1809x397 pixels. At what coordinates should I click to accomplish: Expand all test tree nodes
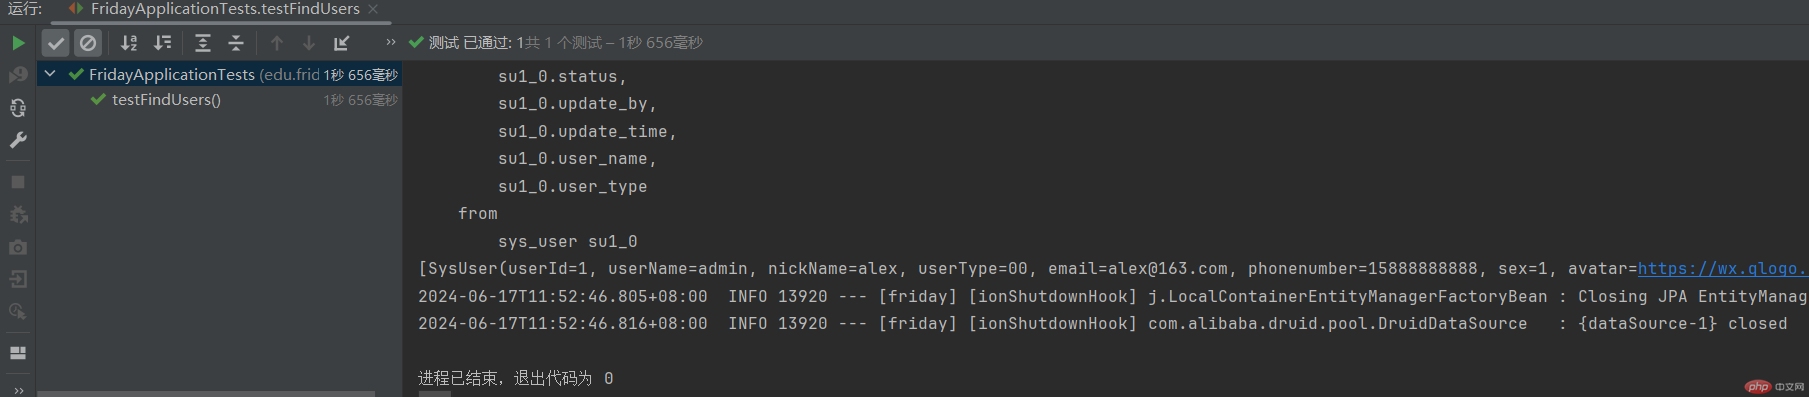coord(203,43)
